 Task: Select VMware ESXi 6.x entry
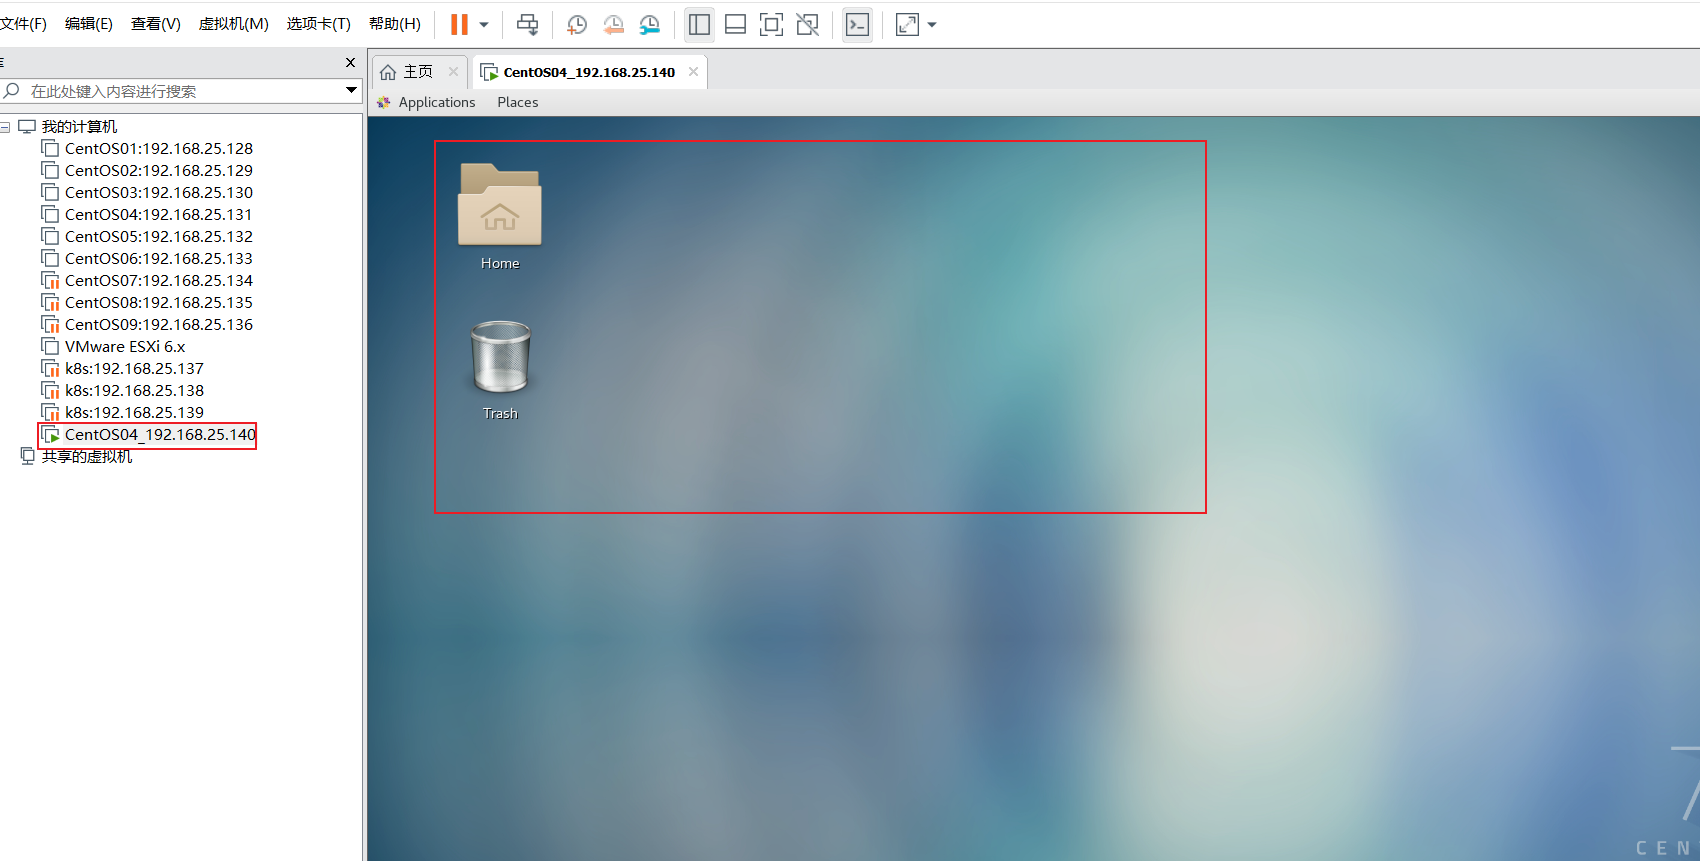coord(125,347)
